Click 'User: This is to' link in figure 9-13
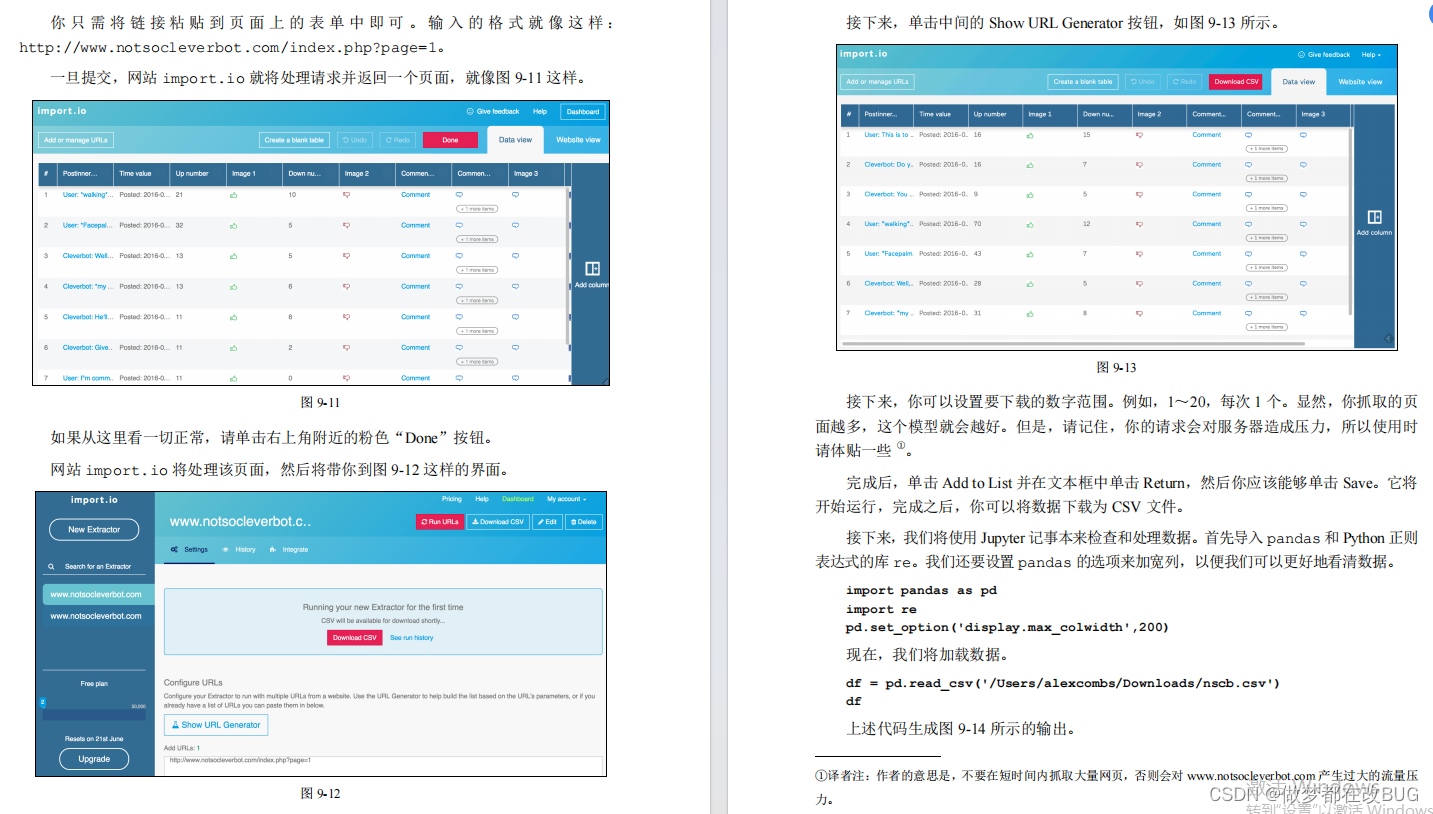This screenshot has width=1433, height=814. [887, 135]
